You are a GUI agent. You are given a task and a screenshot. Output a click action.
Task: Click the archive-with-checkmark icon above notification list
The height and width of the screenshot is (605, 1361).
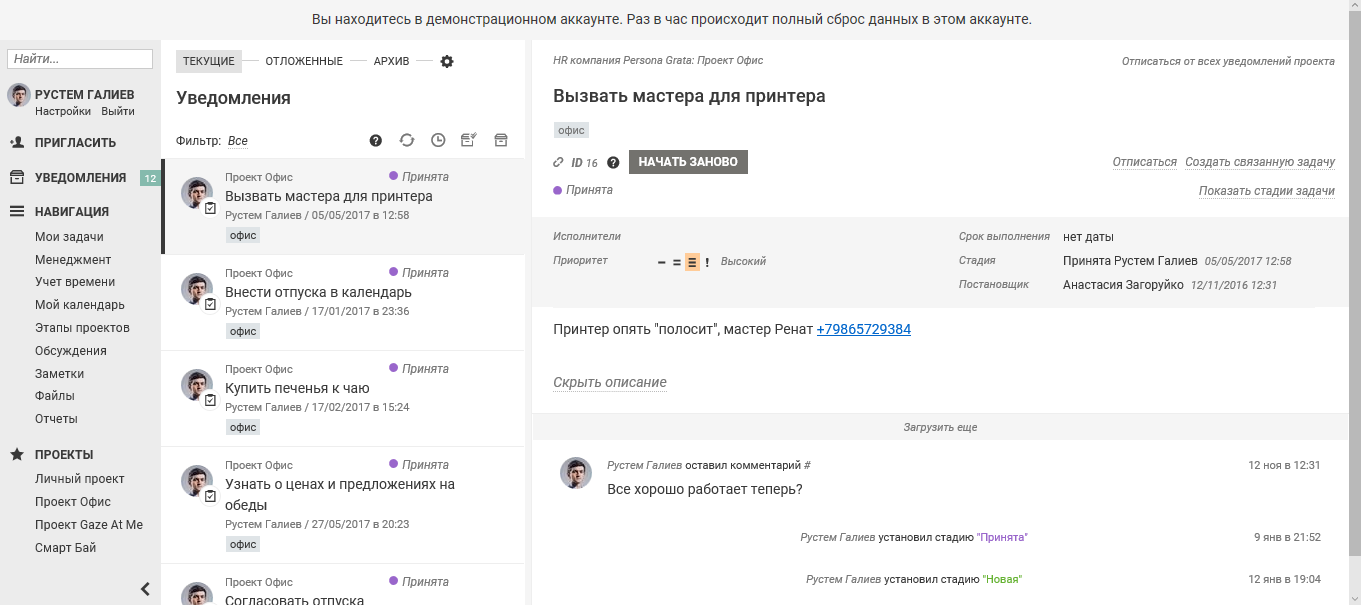click(468, 140)
